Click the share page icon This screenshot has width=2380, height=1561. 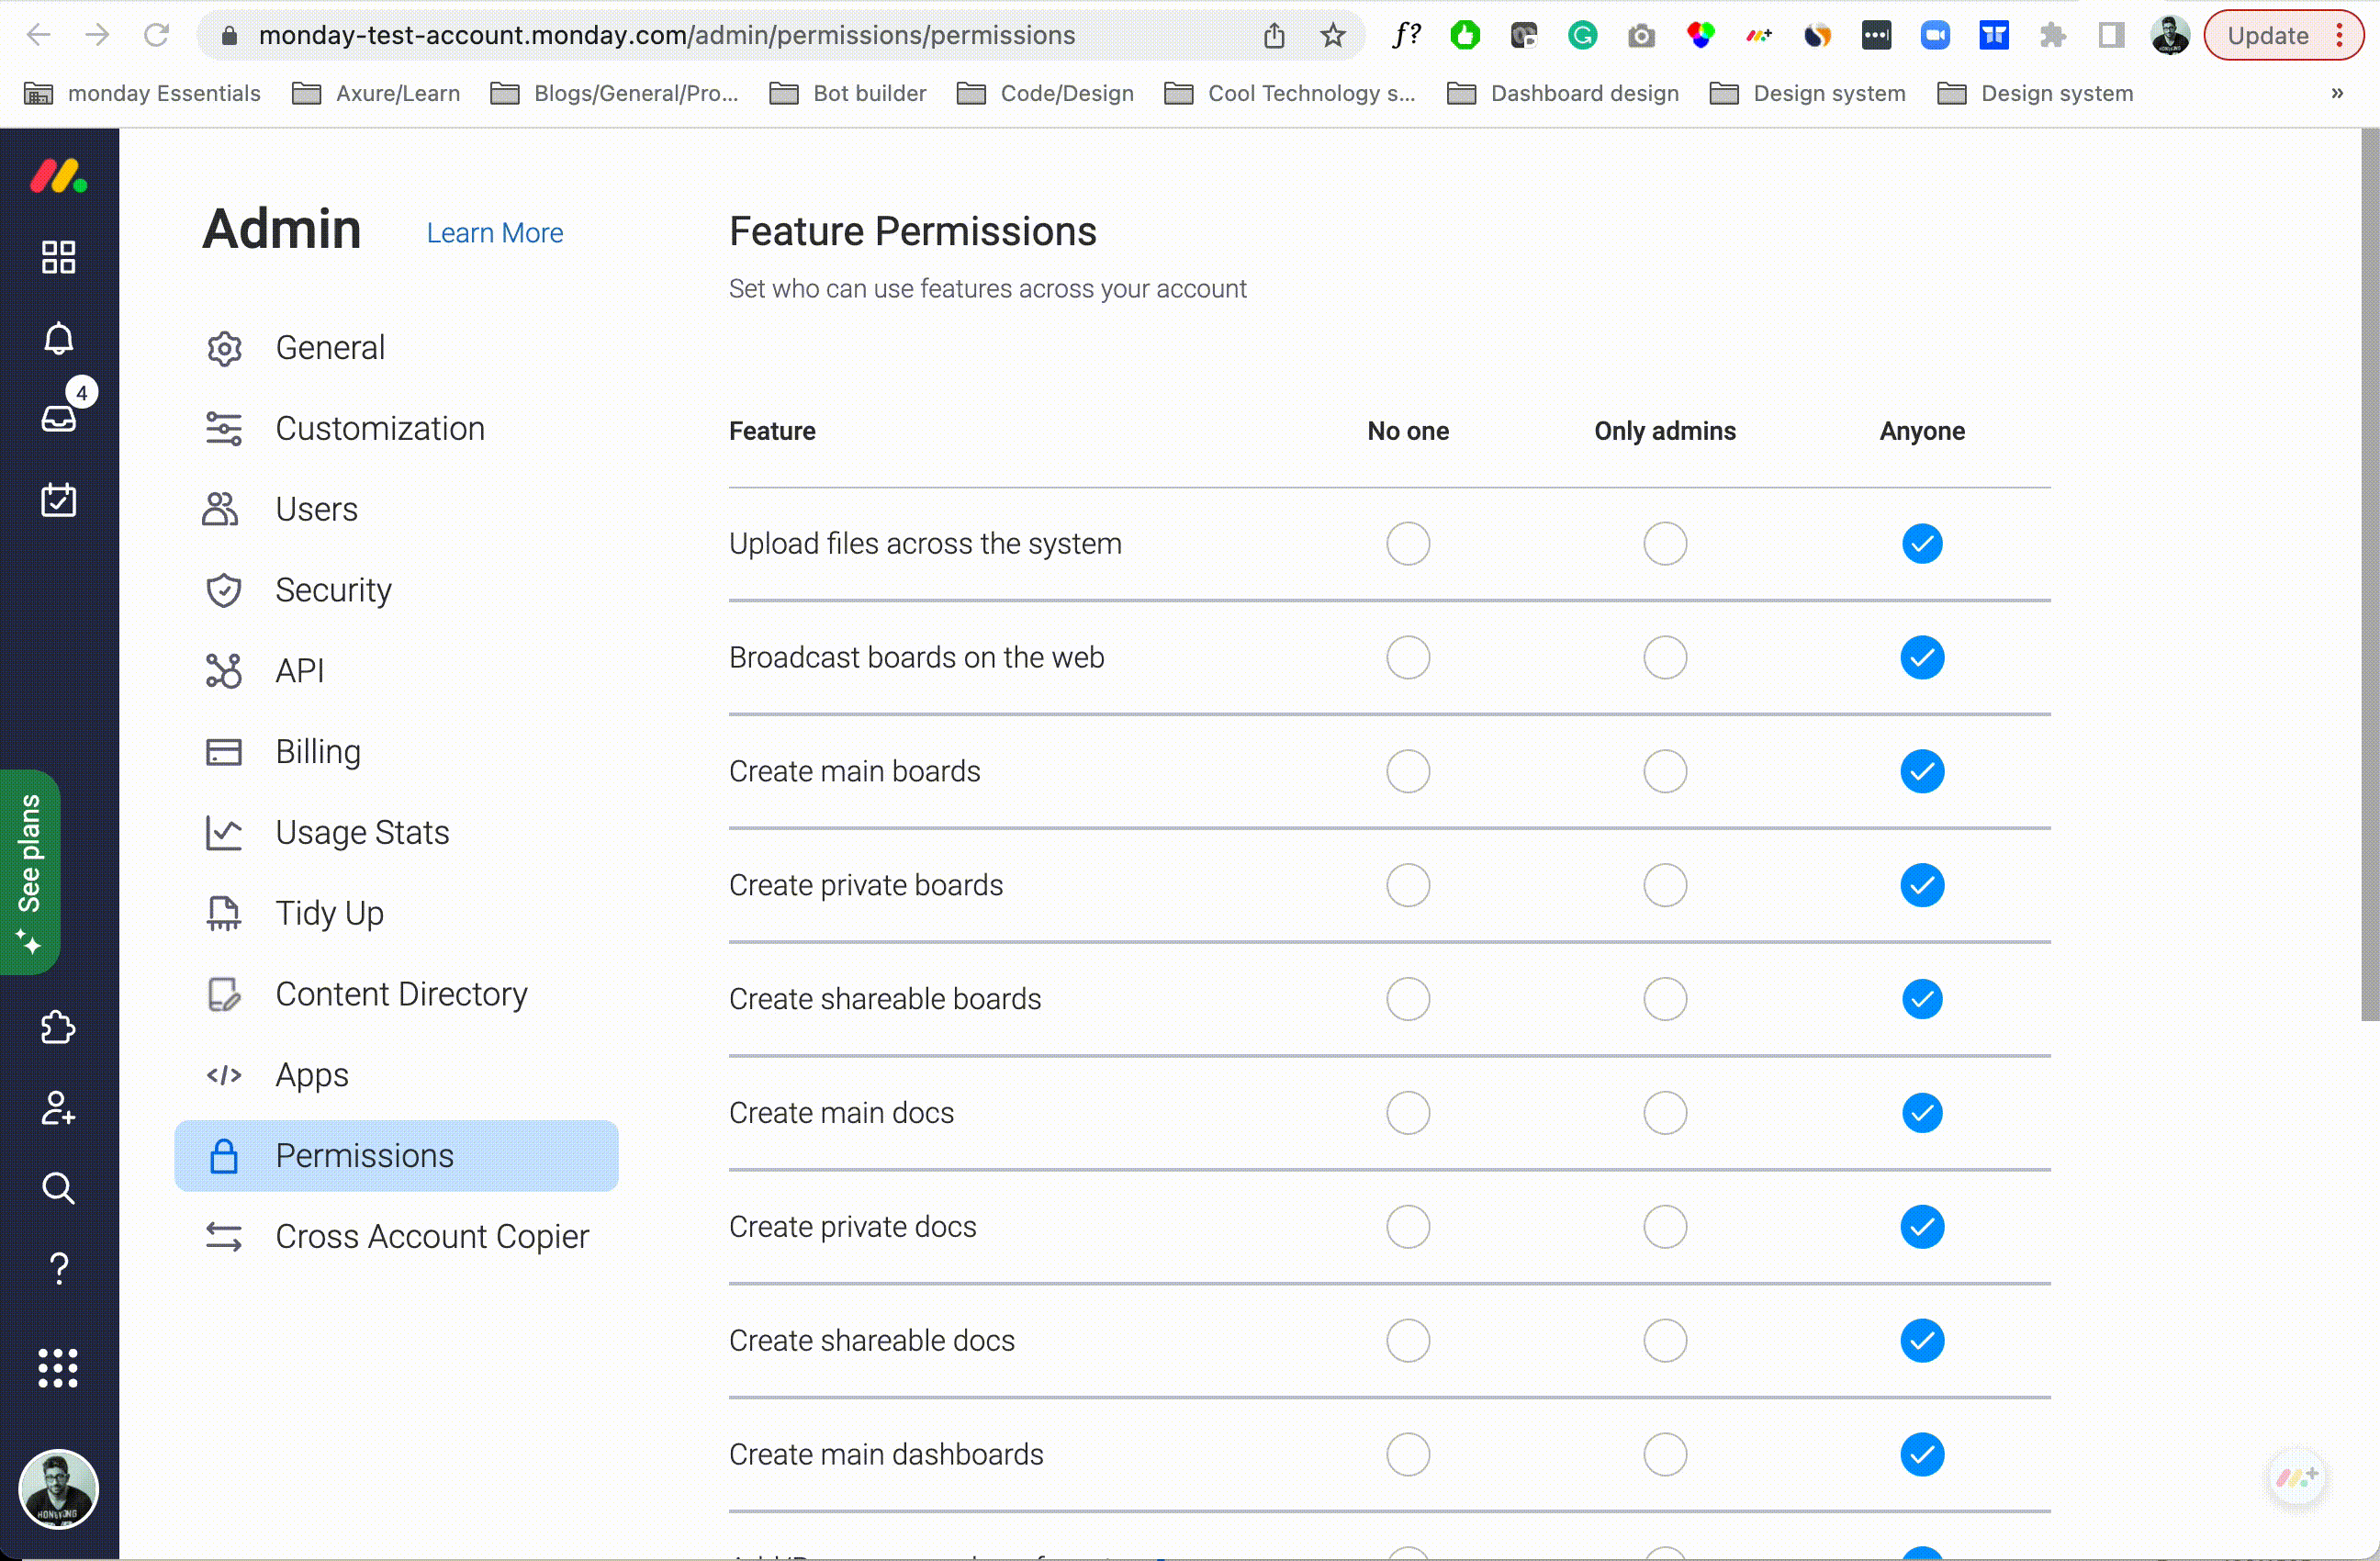point(1274,35)
